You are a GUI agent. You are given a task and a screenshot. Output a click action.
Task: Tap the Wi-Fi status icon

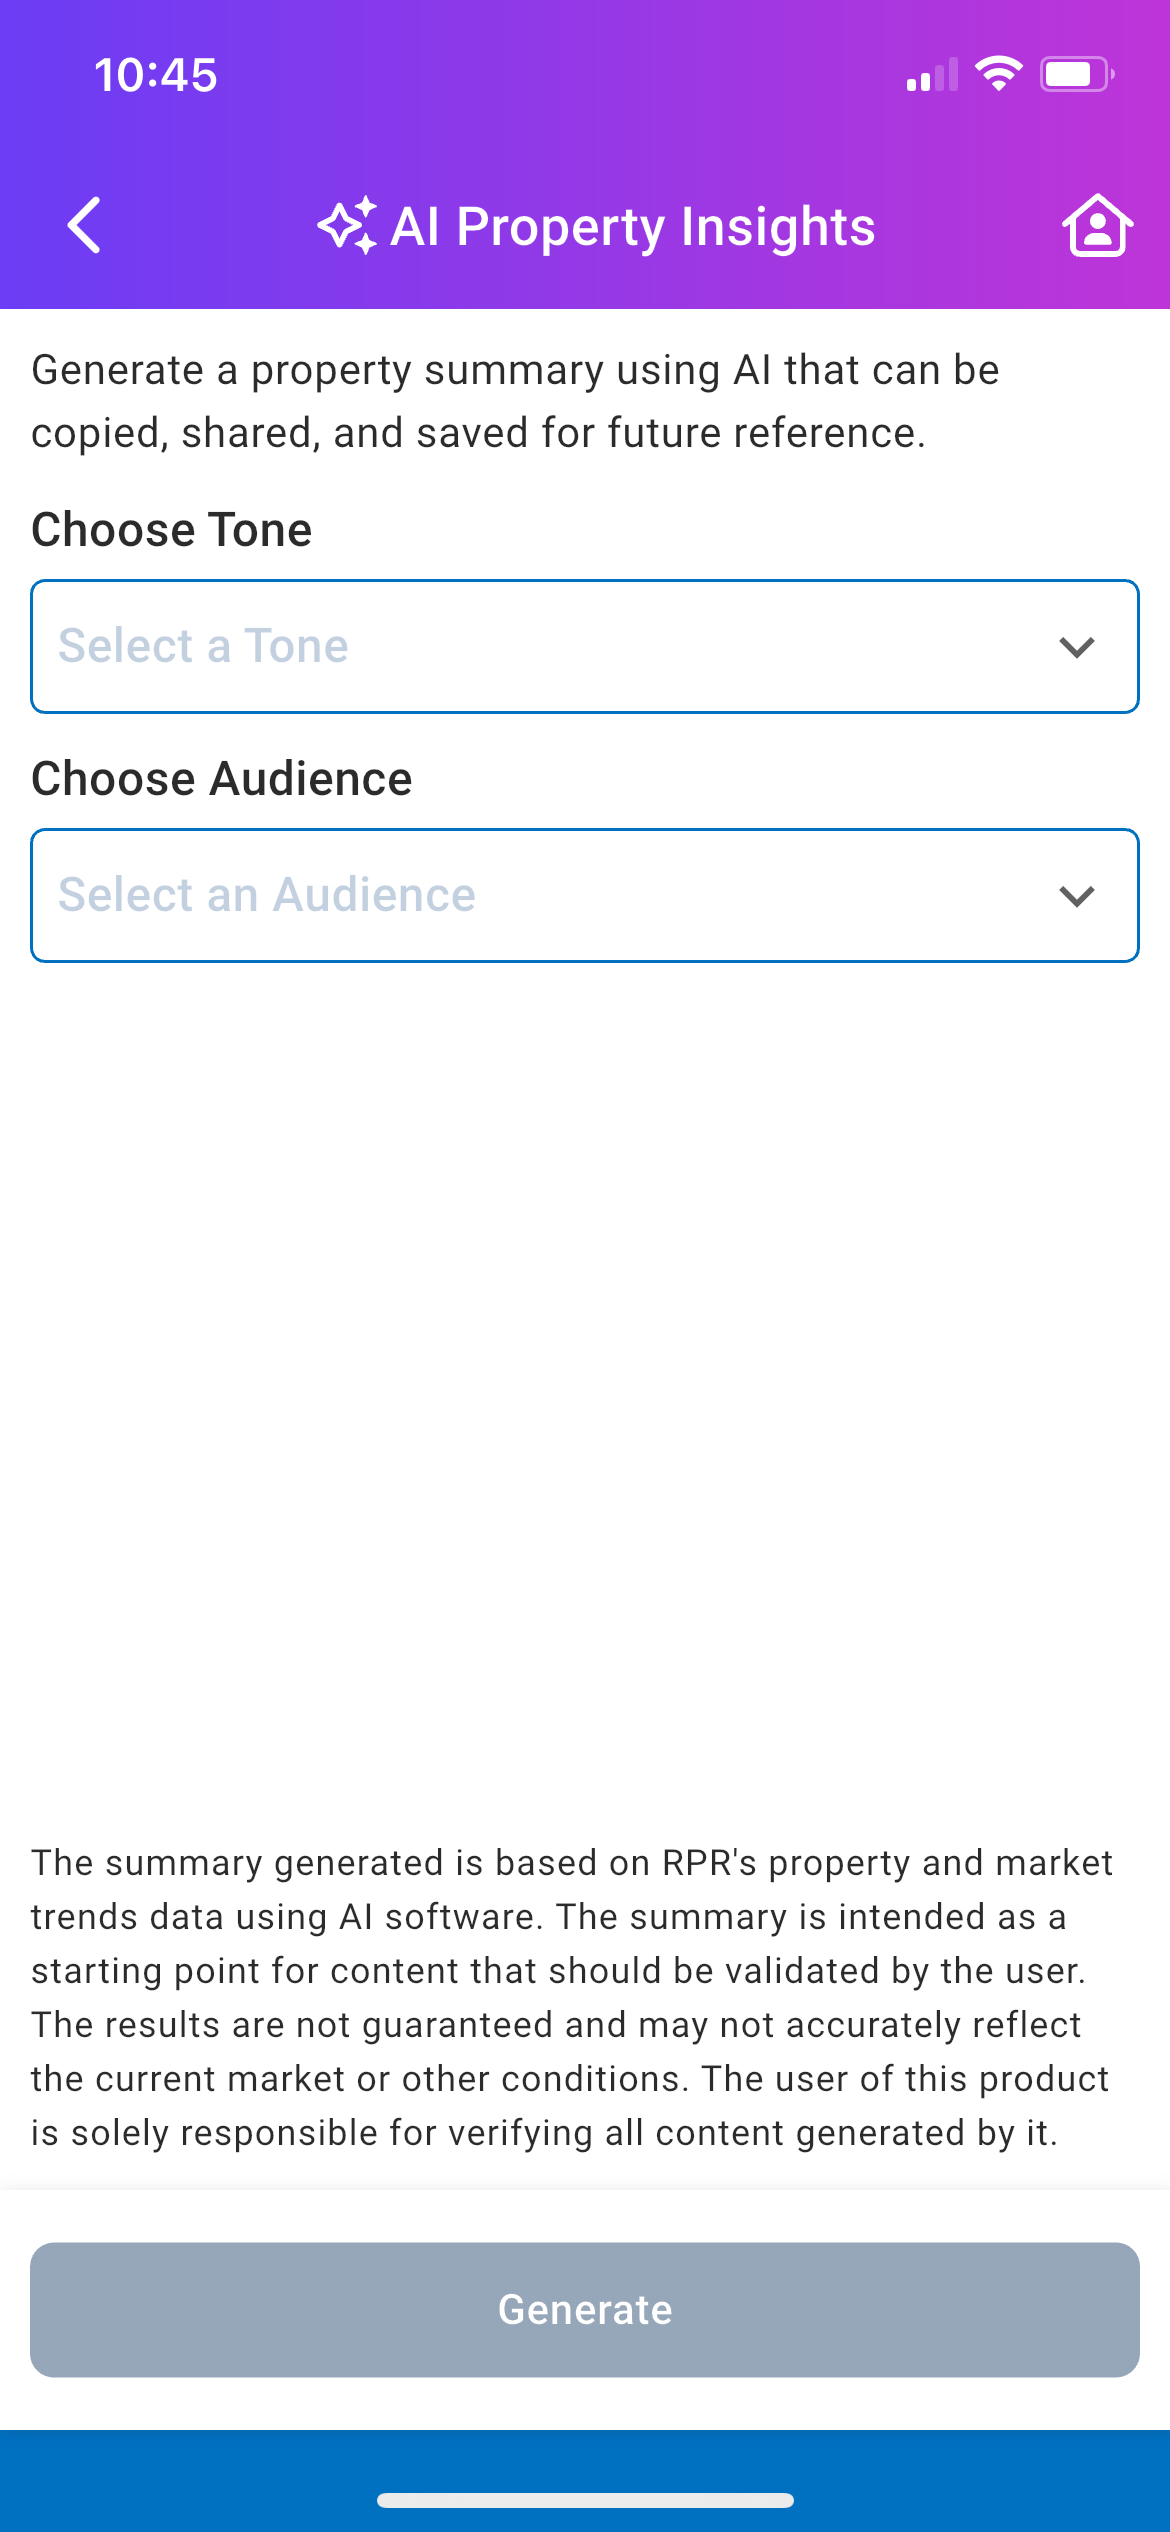tap(998, 74)
